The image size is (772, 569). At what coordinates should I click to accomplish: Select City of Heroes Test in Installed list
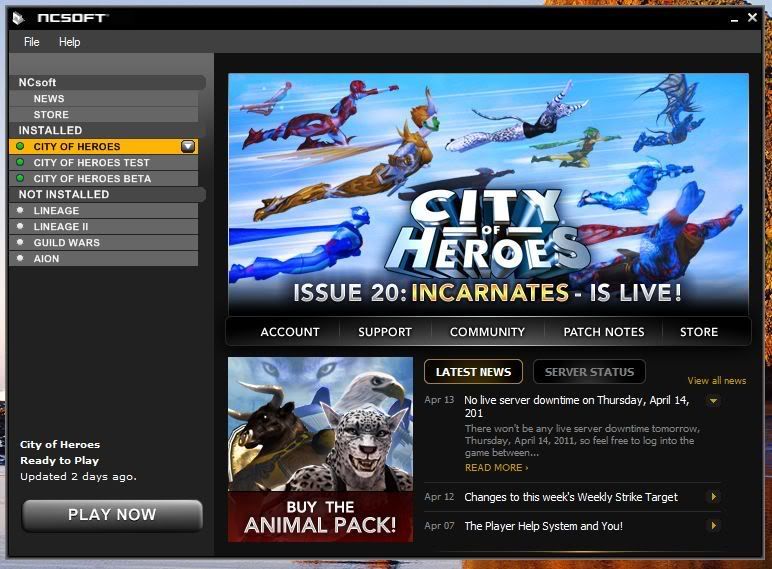(103, 162)
